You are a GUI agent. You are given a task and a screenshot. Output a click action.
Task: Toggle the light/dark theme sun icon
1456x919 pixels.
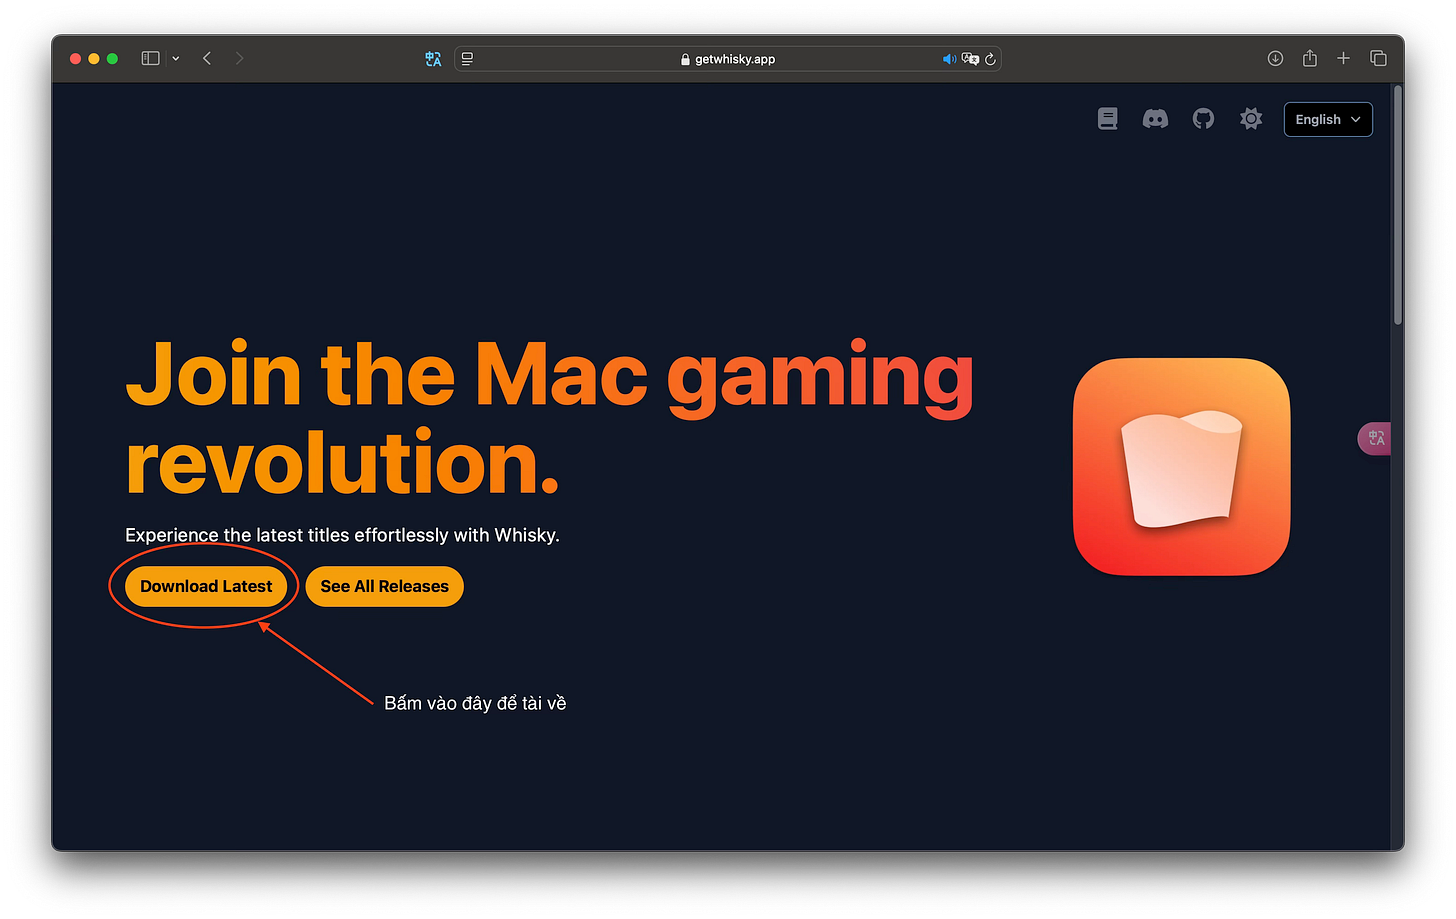coord(1251,119)
